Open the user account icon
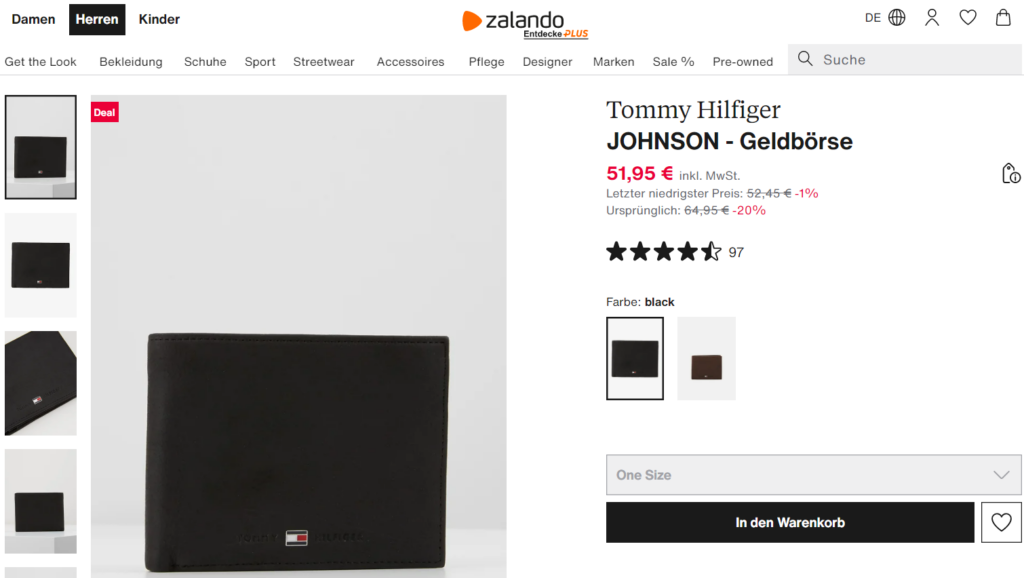 click(932, 18)
